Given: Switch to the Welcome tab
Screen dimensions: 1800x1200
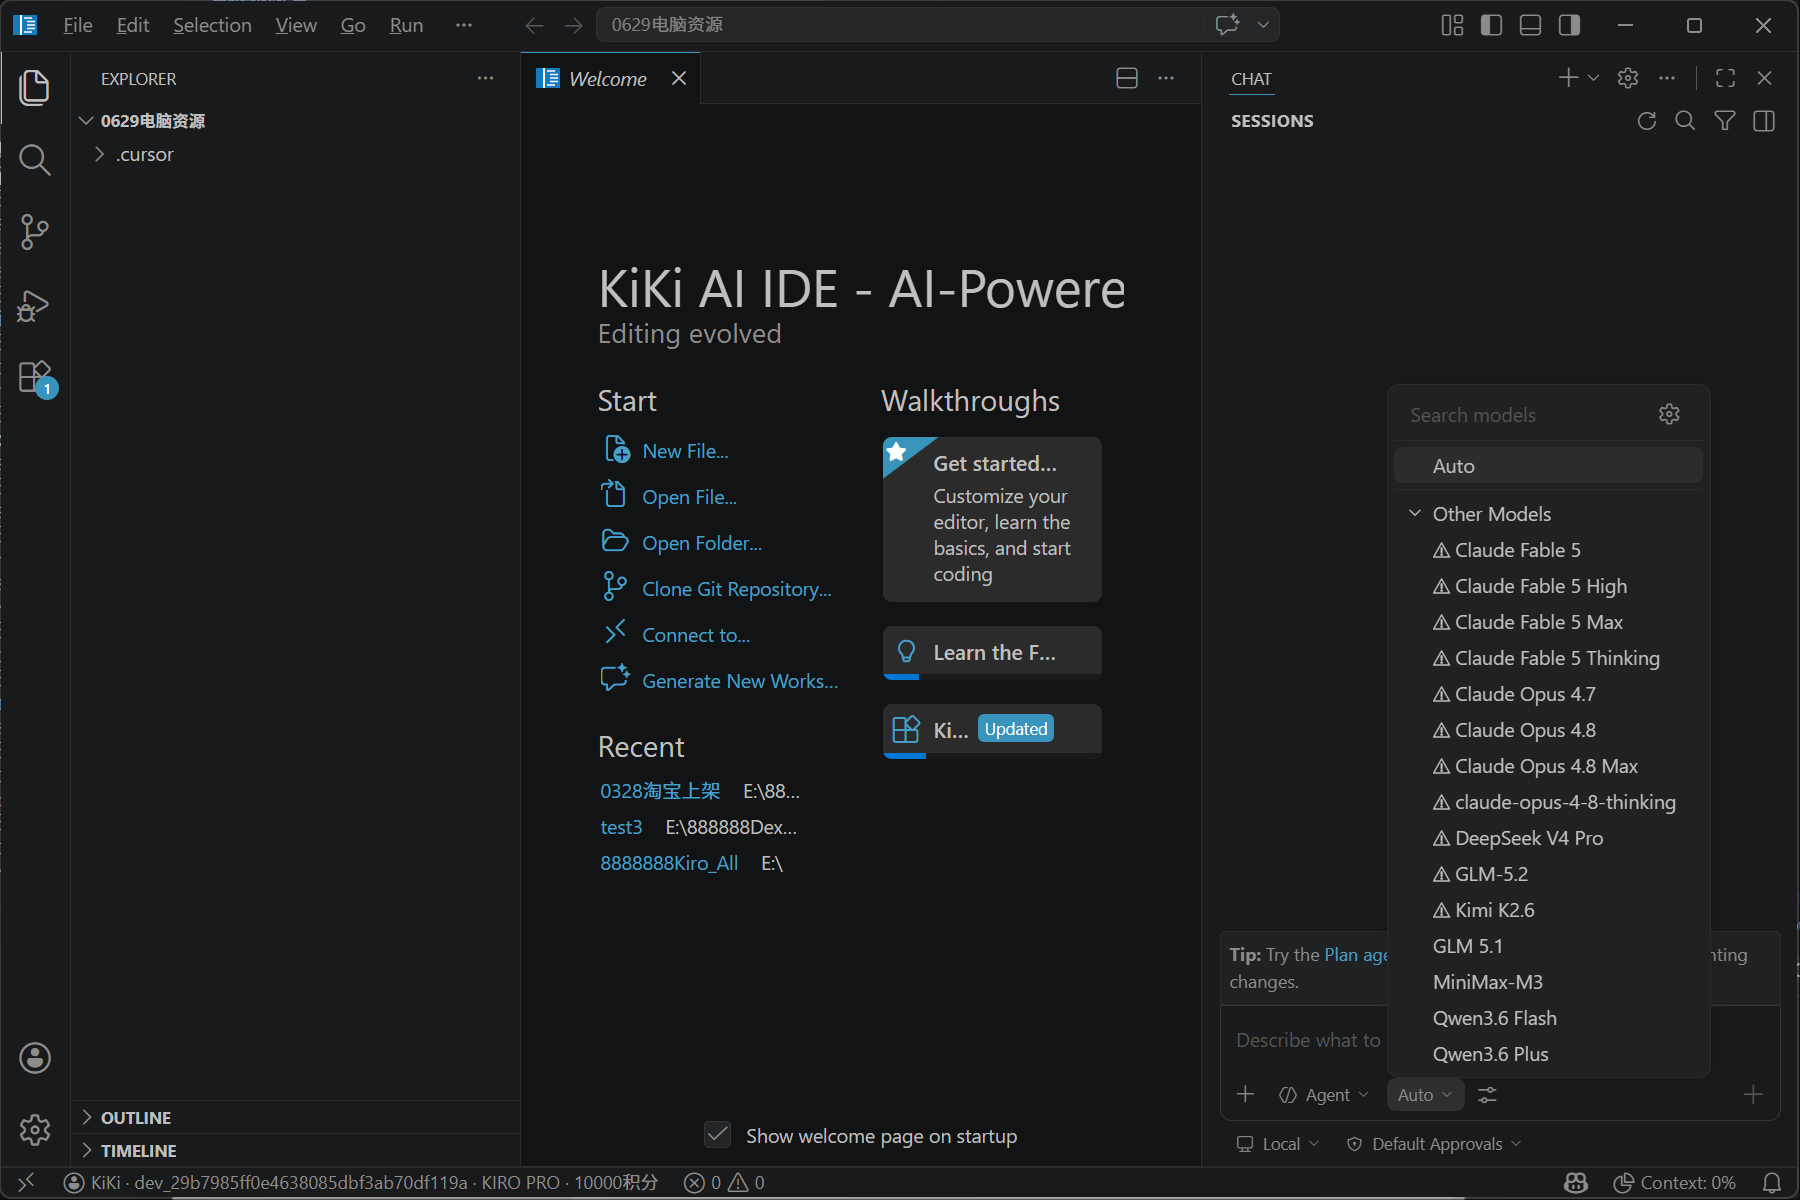Looking at the screenshot, I should (x=608, y=78).
